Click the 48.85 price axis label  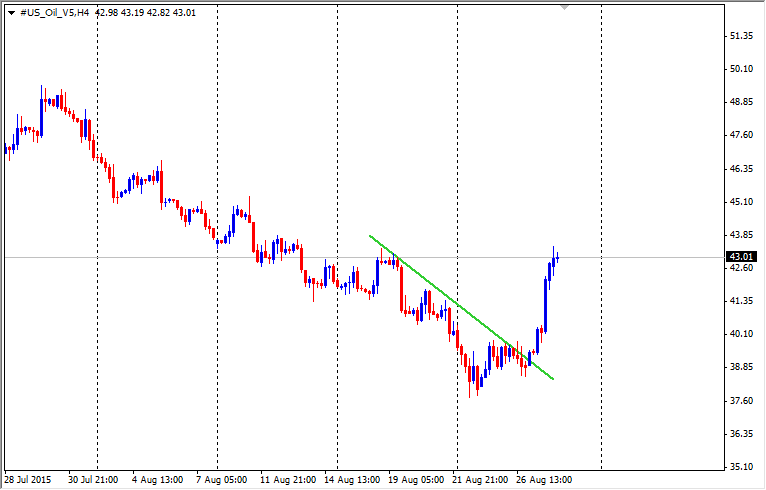741,102
